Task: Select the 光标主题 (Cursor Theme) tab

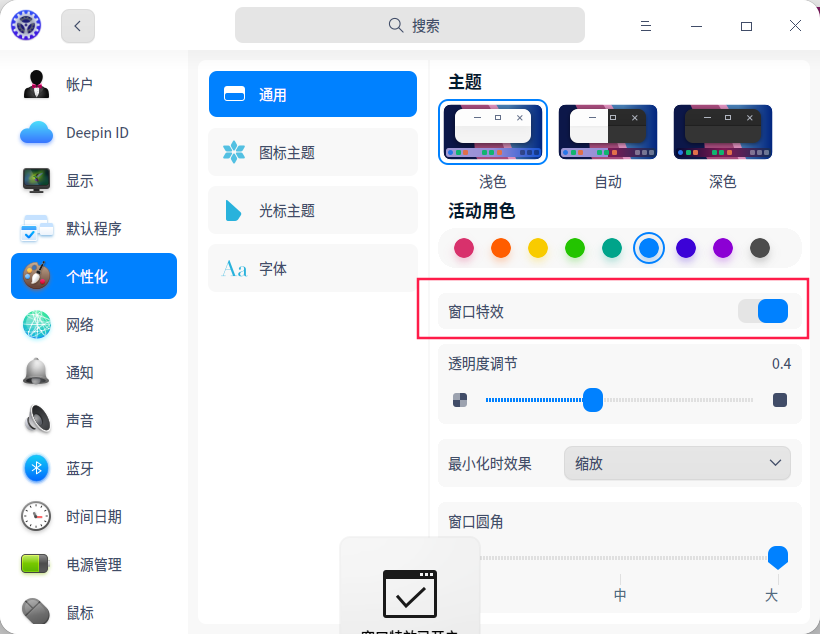Action: click(313, 210)
